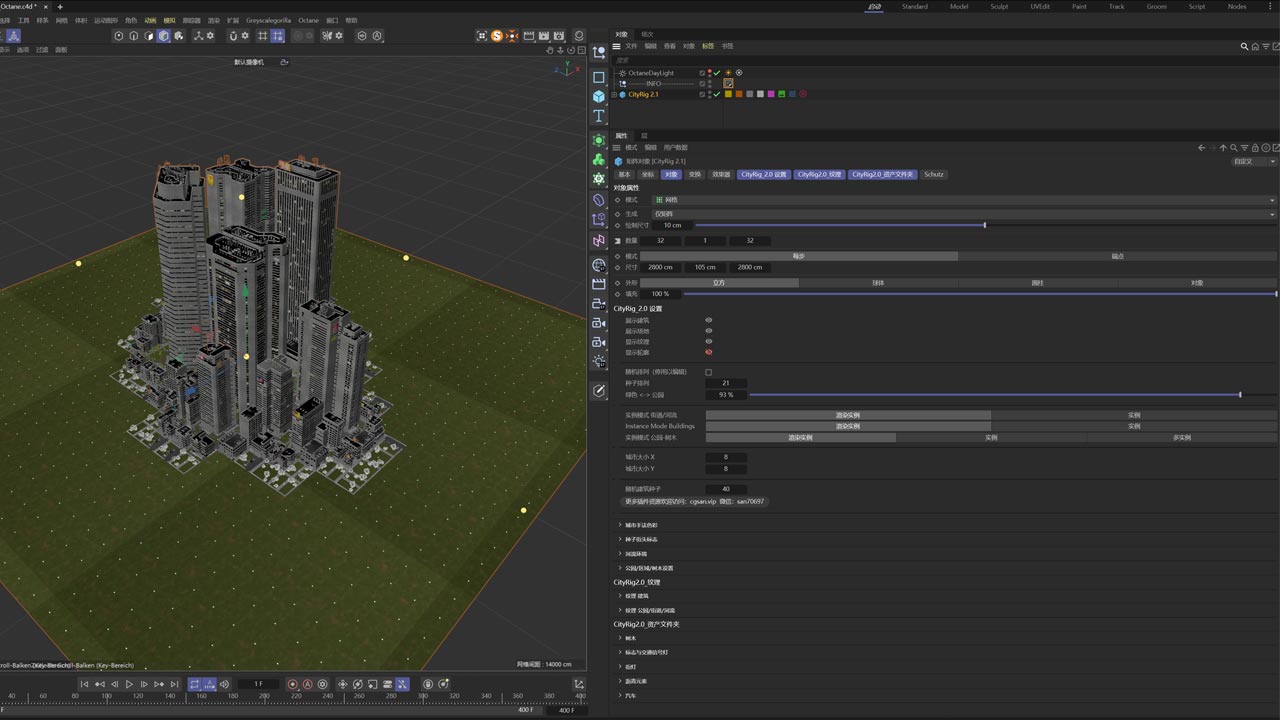Screen dimensions: 1280x720
Task: Select the Text spline tool icon
Action: 599,116
